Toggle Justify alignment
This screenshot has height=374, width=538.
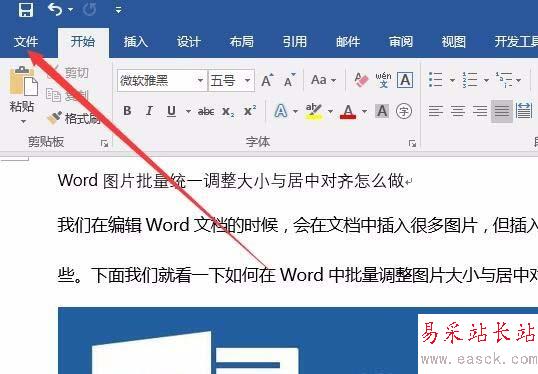coord(502,111)
